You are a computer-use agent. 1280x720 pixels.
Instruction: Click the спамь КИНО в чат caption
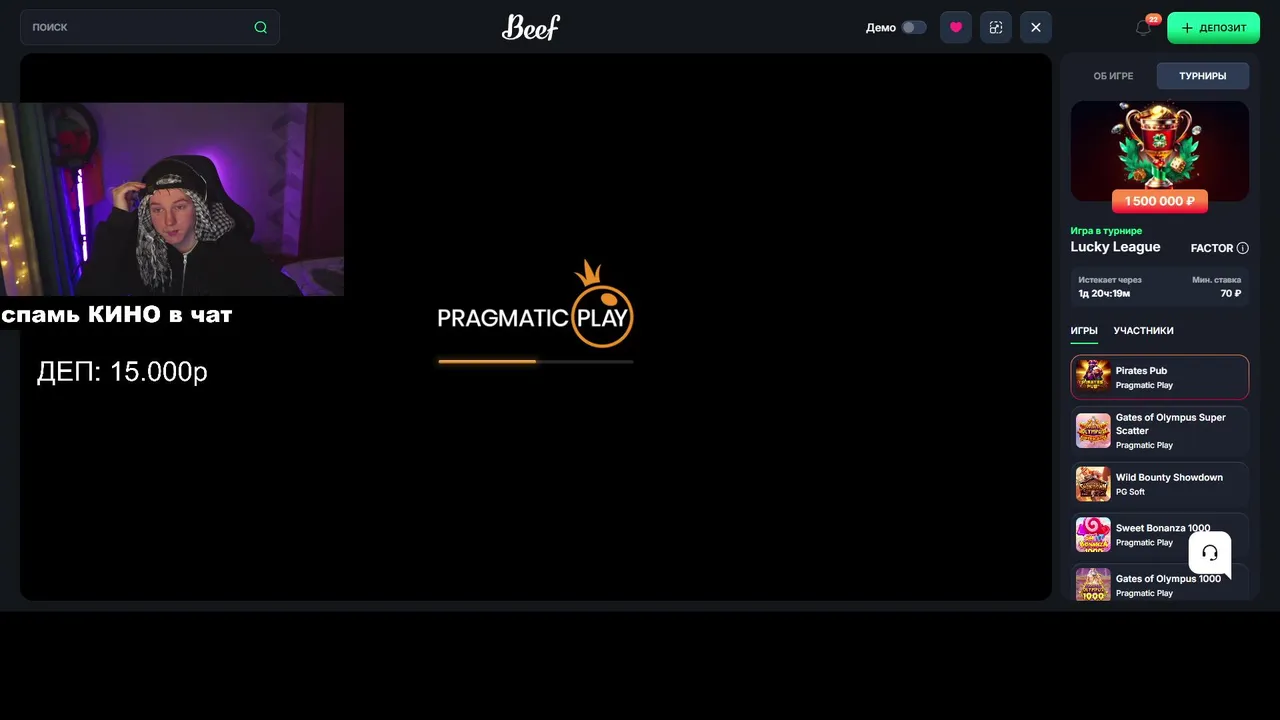[117, 315]
